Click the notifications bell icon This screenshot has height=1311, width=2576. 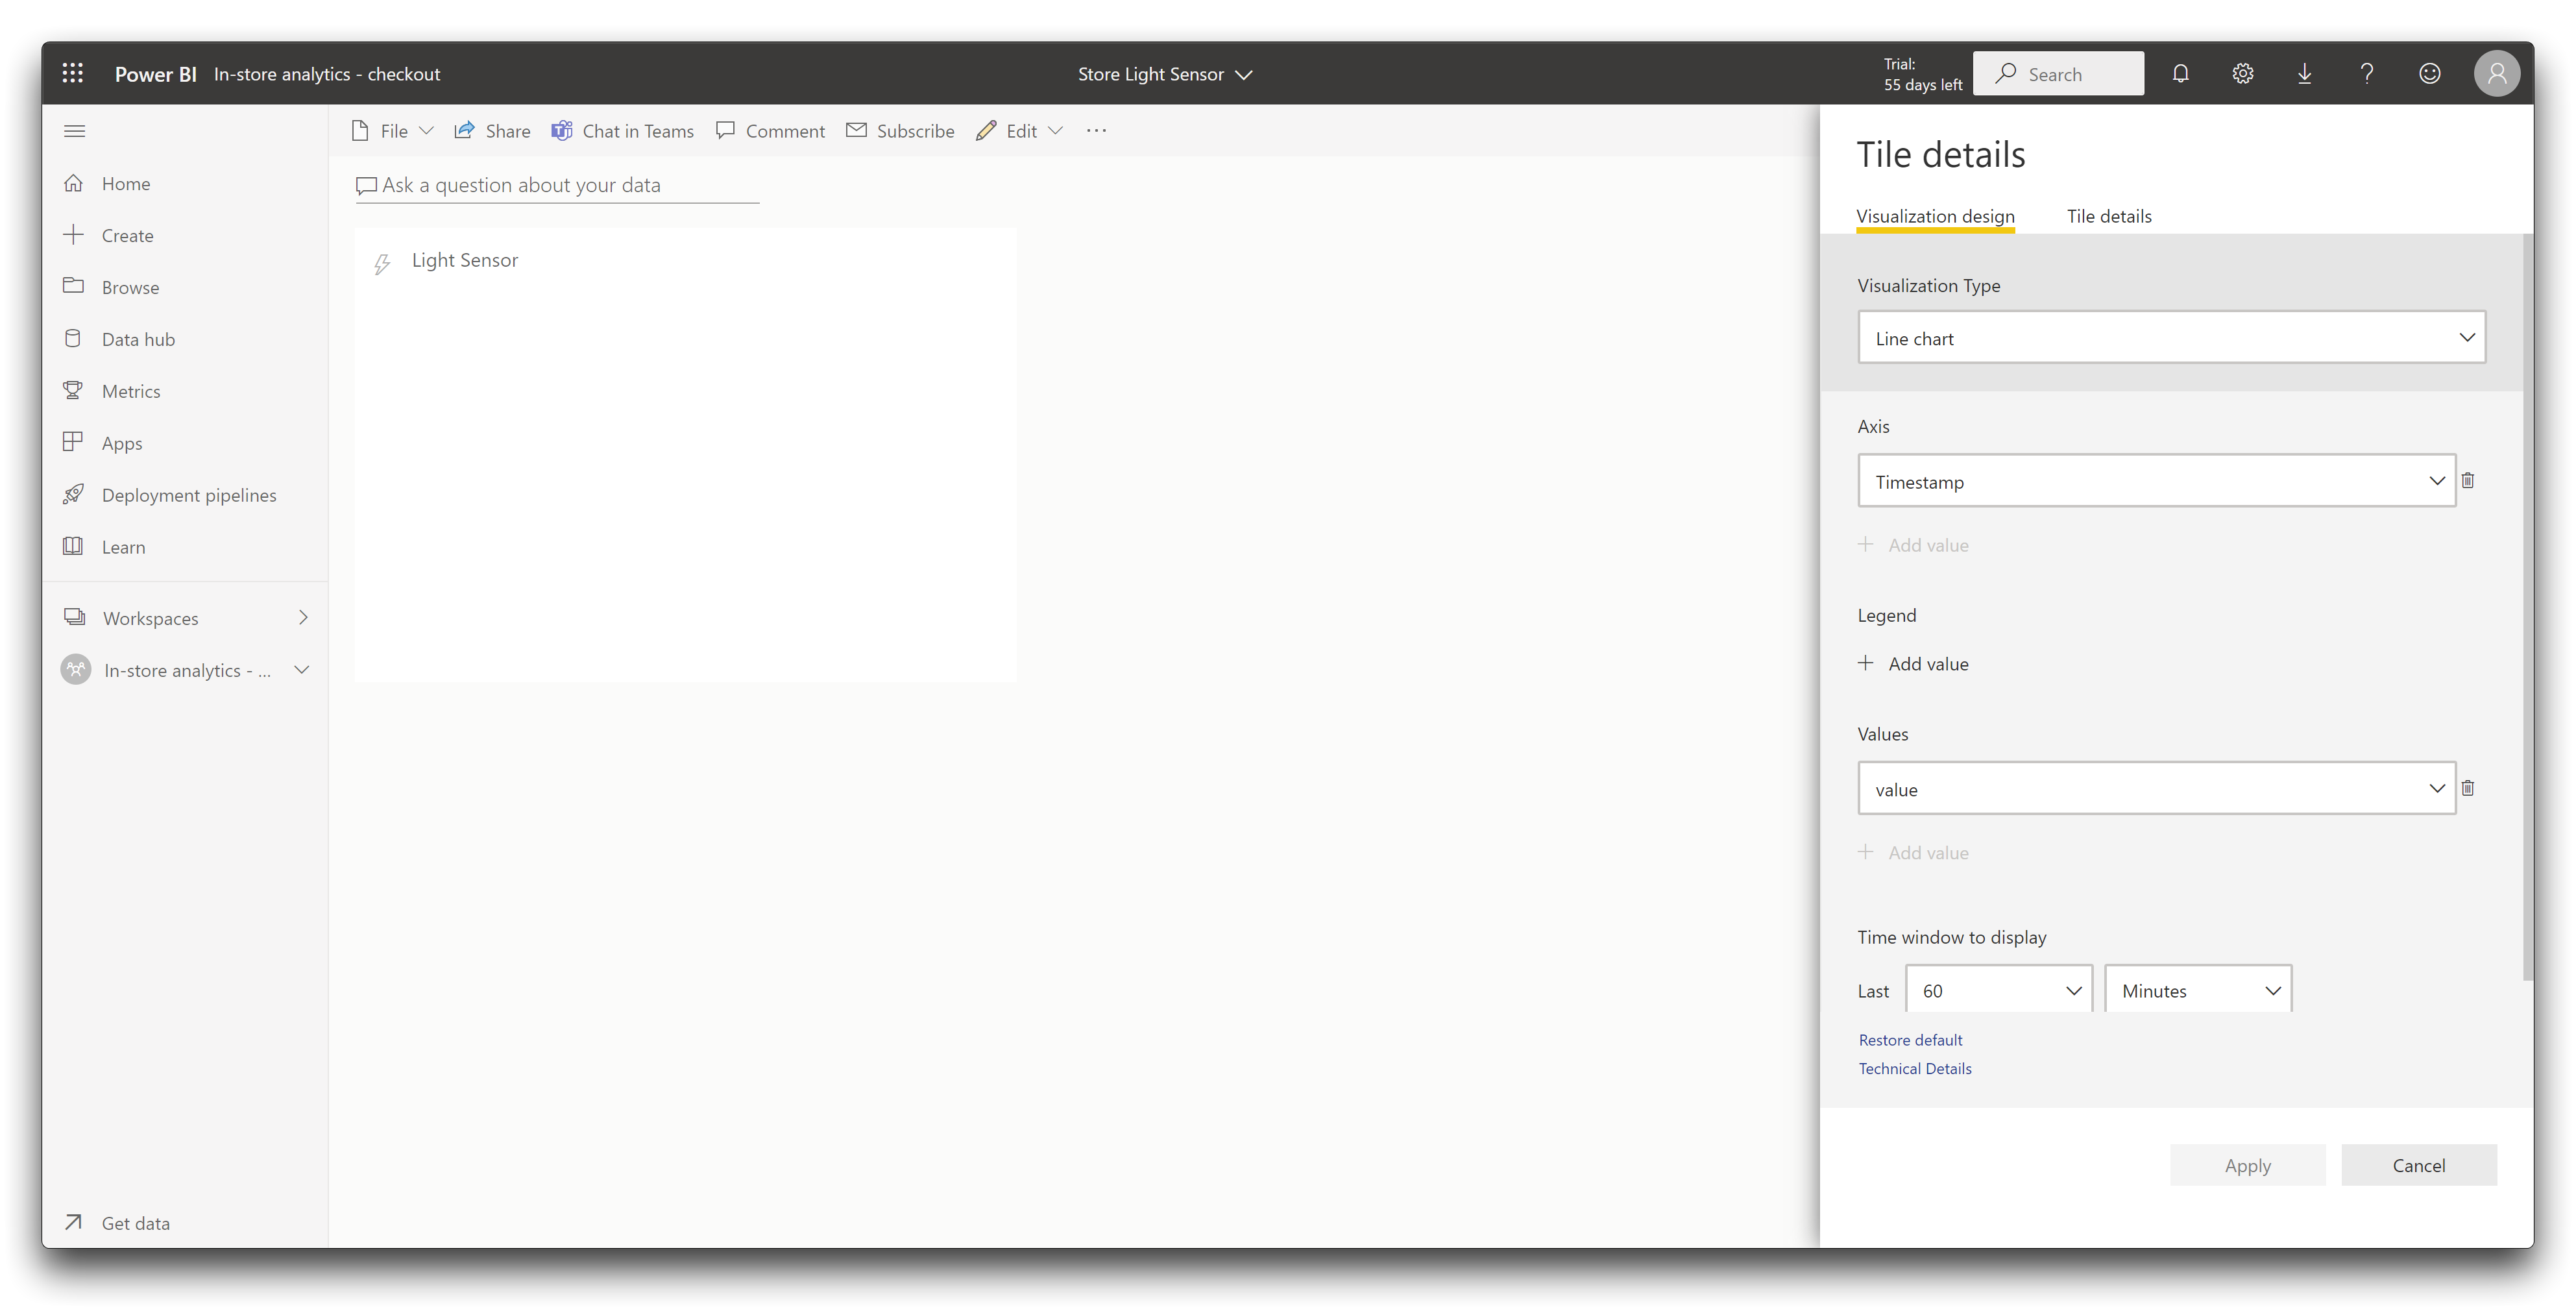[x=2180, y=73]
